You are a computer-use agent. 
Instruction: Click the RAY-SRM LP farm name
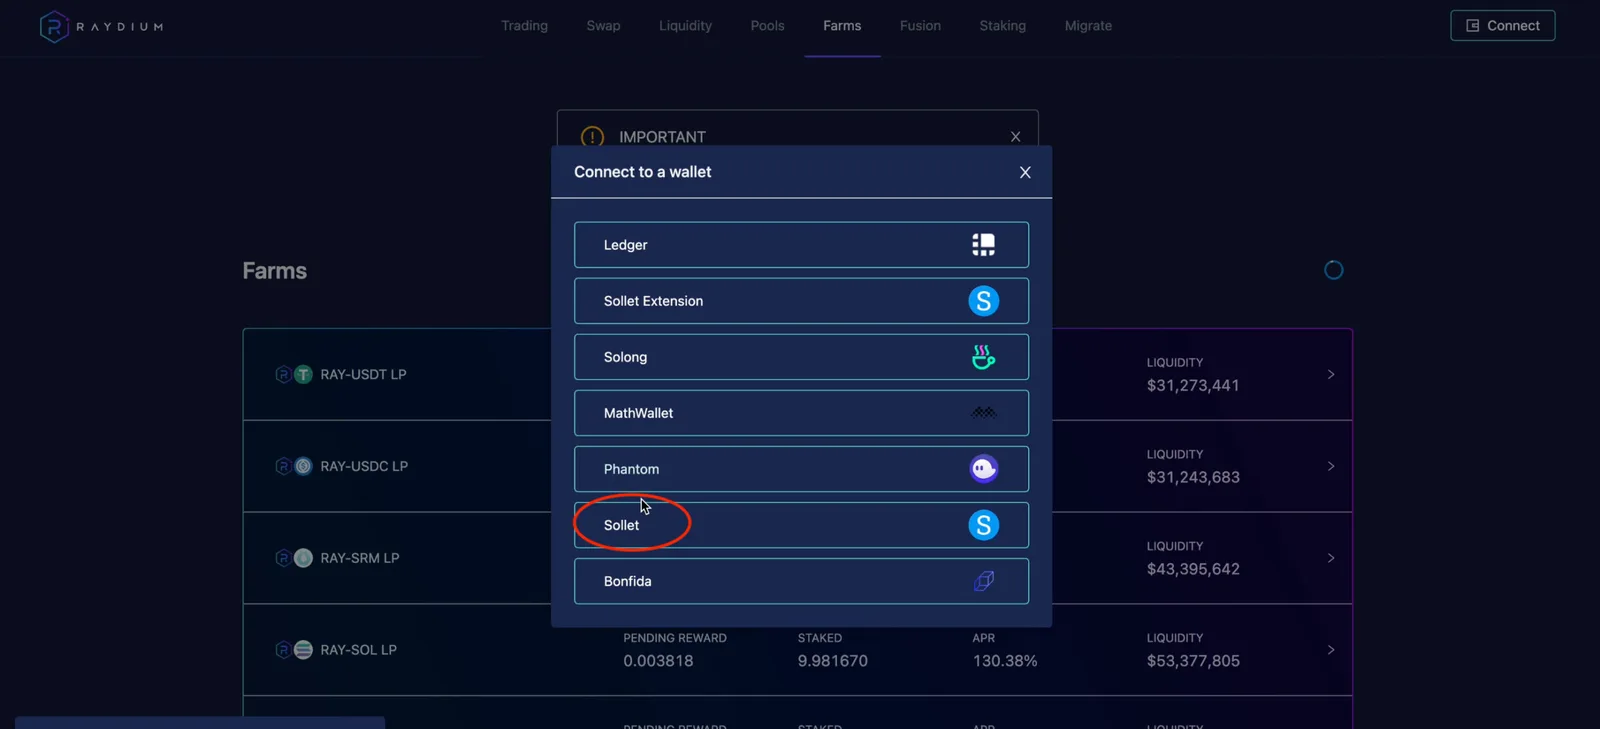[360, 558]
